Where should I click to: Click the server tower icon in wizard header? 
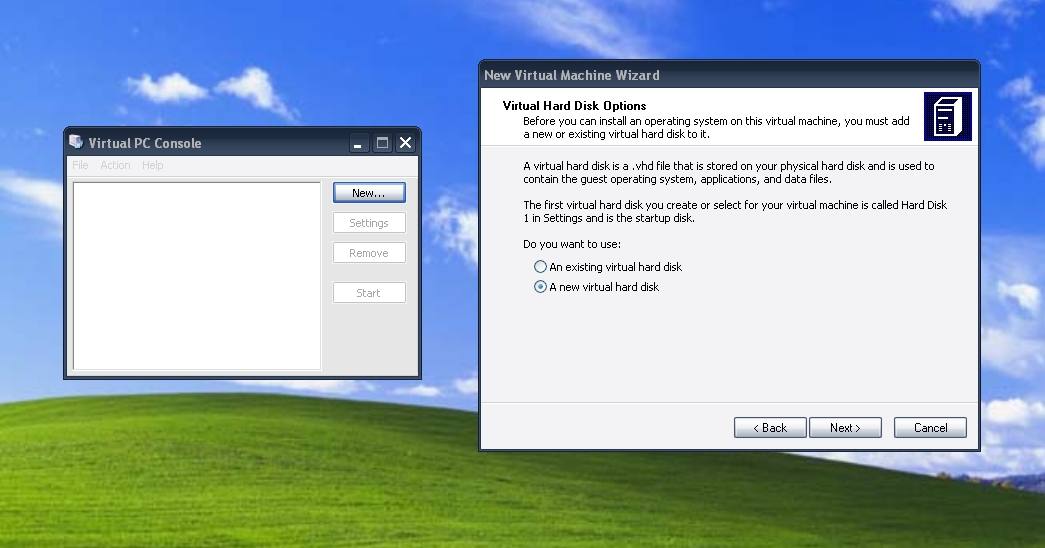pos(948,117)
